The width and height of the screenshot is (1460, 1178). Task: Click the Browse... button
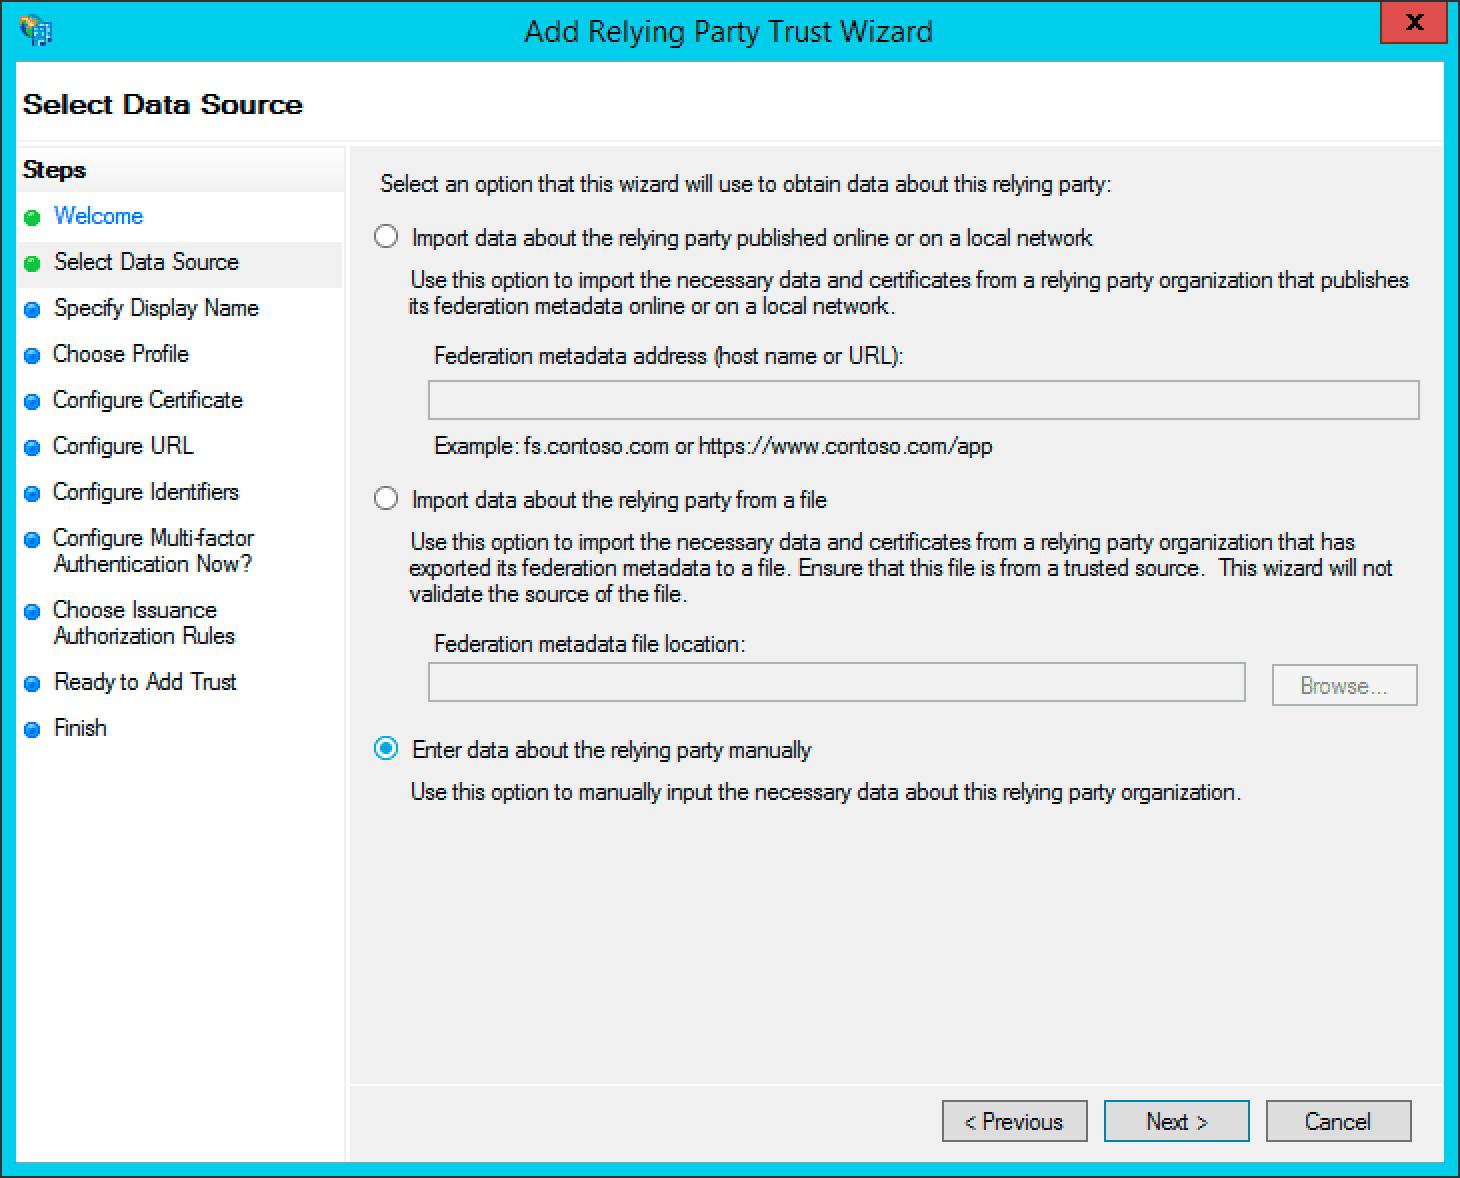click(1344, 685)
